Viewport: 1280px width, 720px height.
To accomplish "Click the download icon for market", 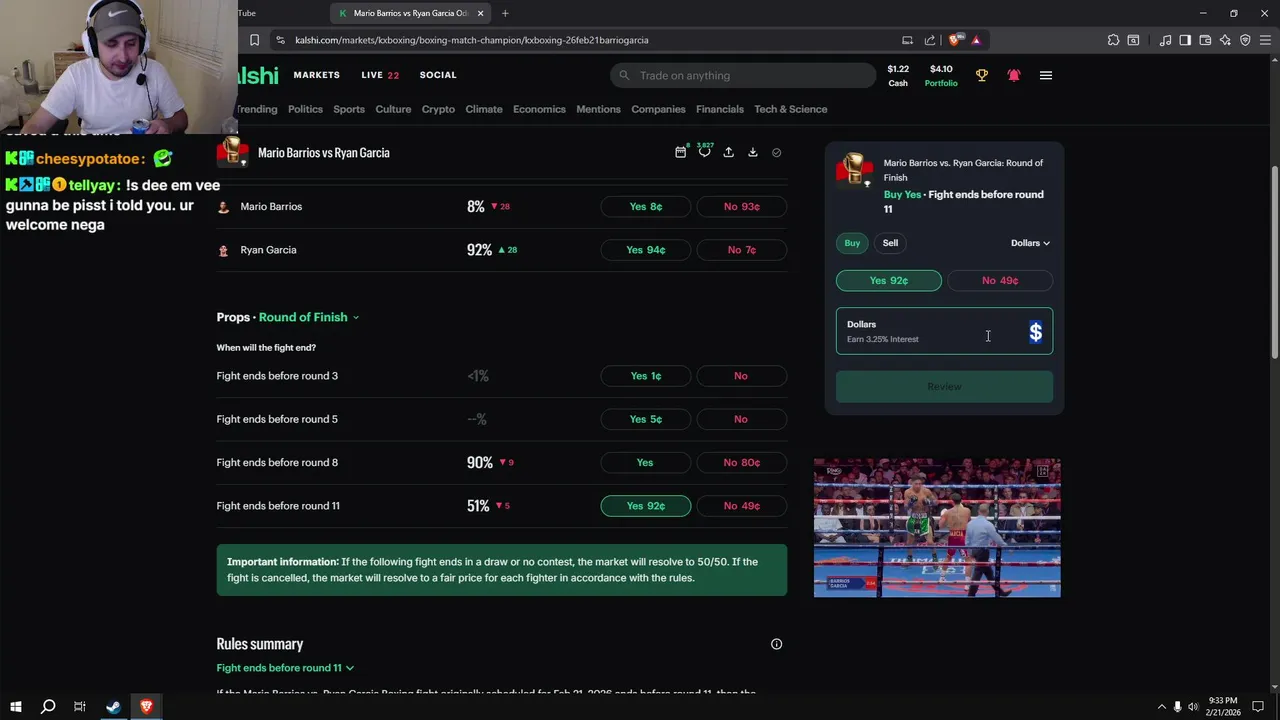I will tap(753, 152).
